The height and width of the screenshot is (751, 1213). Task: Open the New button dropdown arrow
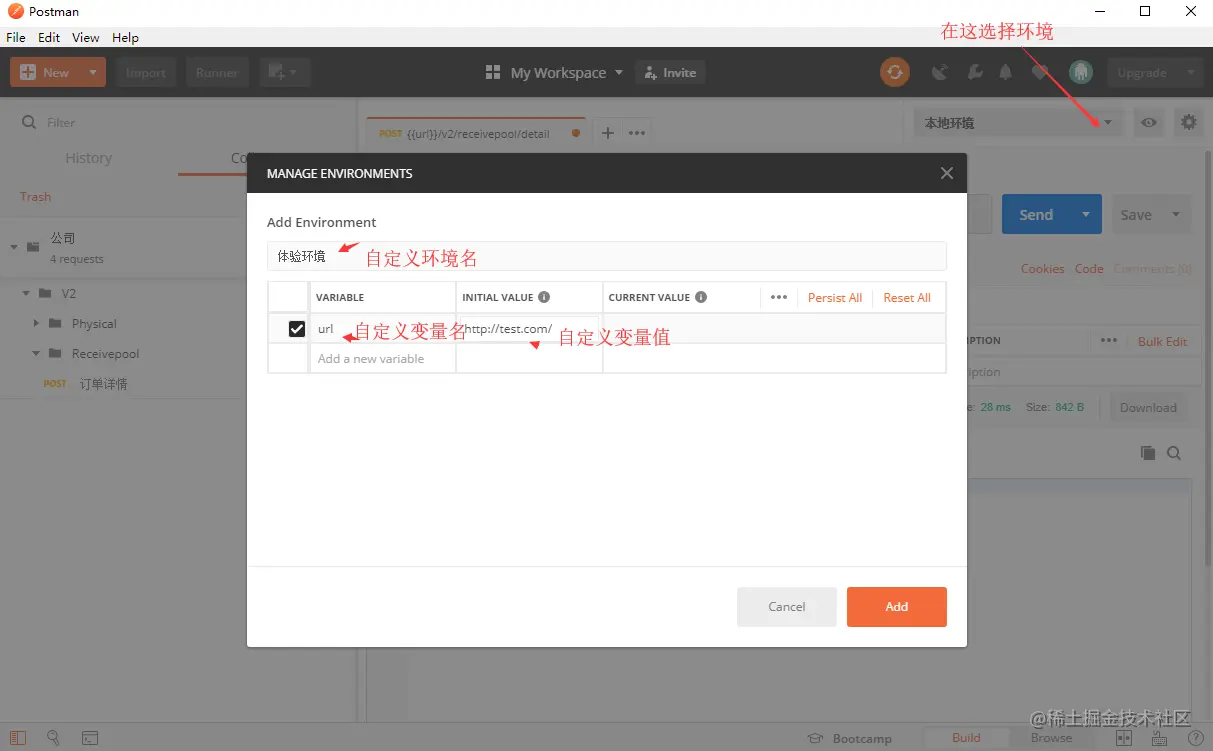[94, 72]
